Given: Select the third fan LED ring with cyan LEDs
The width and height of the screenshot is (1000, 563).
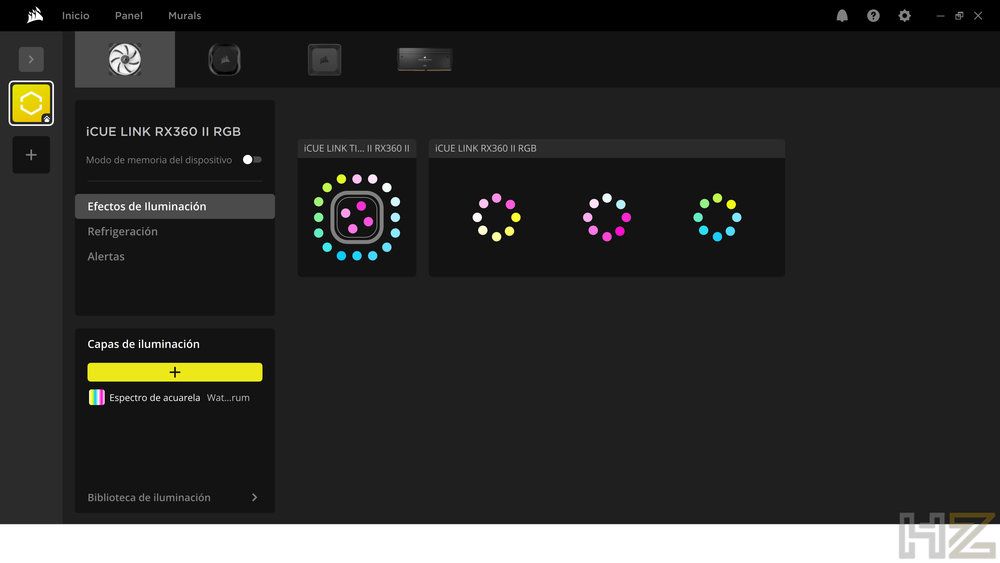Looking at the screenshot, I should pos(717,217).
